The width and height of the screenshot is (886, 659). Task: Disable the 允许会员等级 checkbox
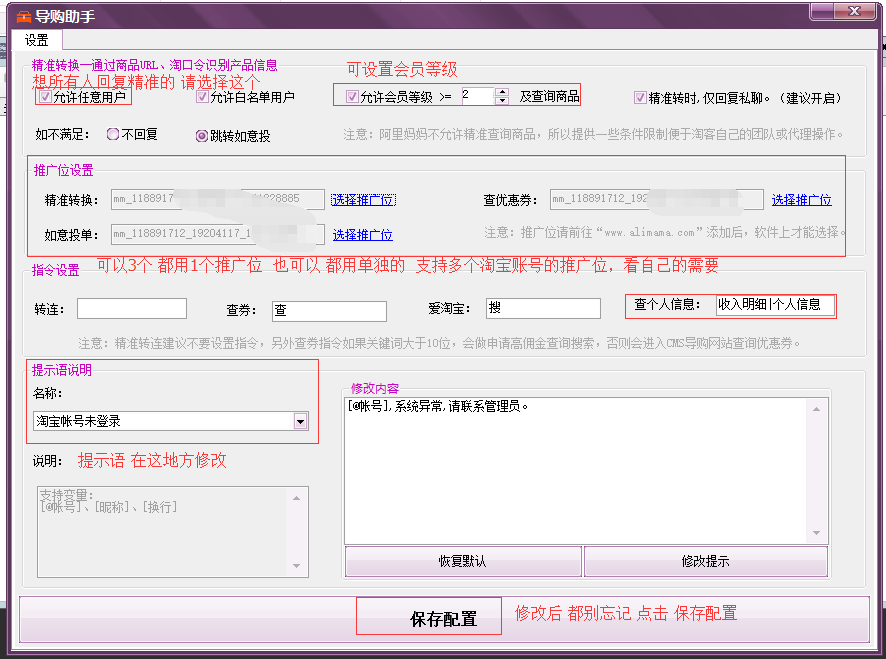click(x=352, y=97)
